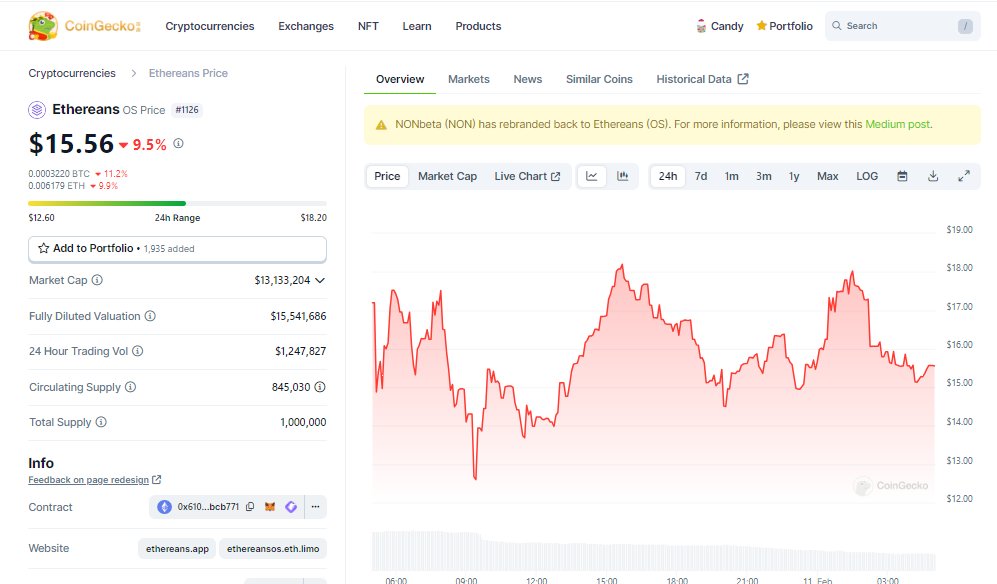The image size is (997, 584).
Task: Open ethereansos.eth.limo website link
Action: pos(273,548)
